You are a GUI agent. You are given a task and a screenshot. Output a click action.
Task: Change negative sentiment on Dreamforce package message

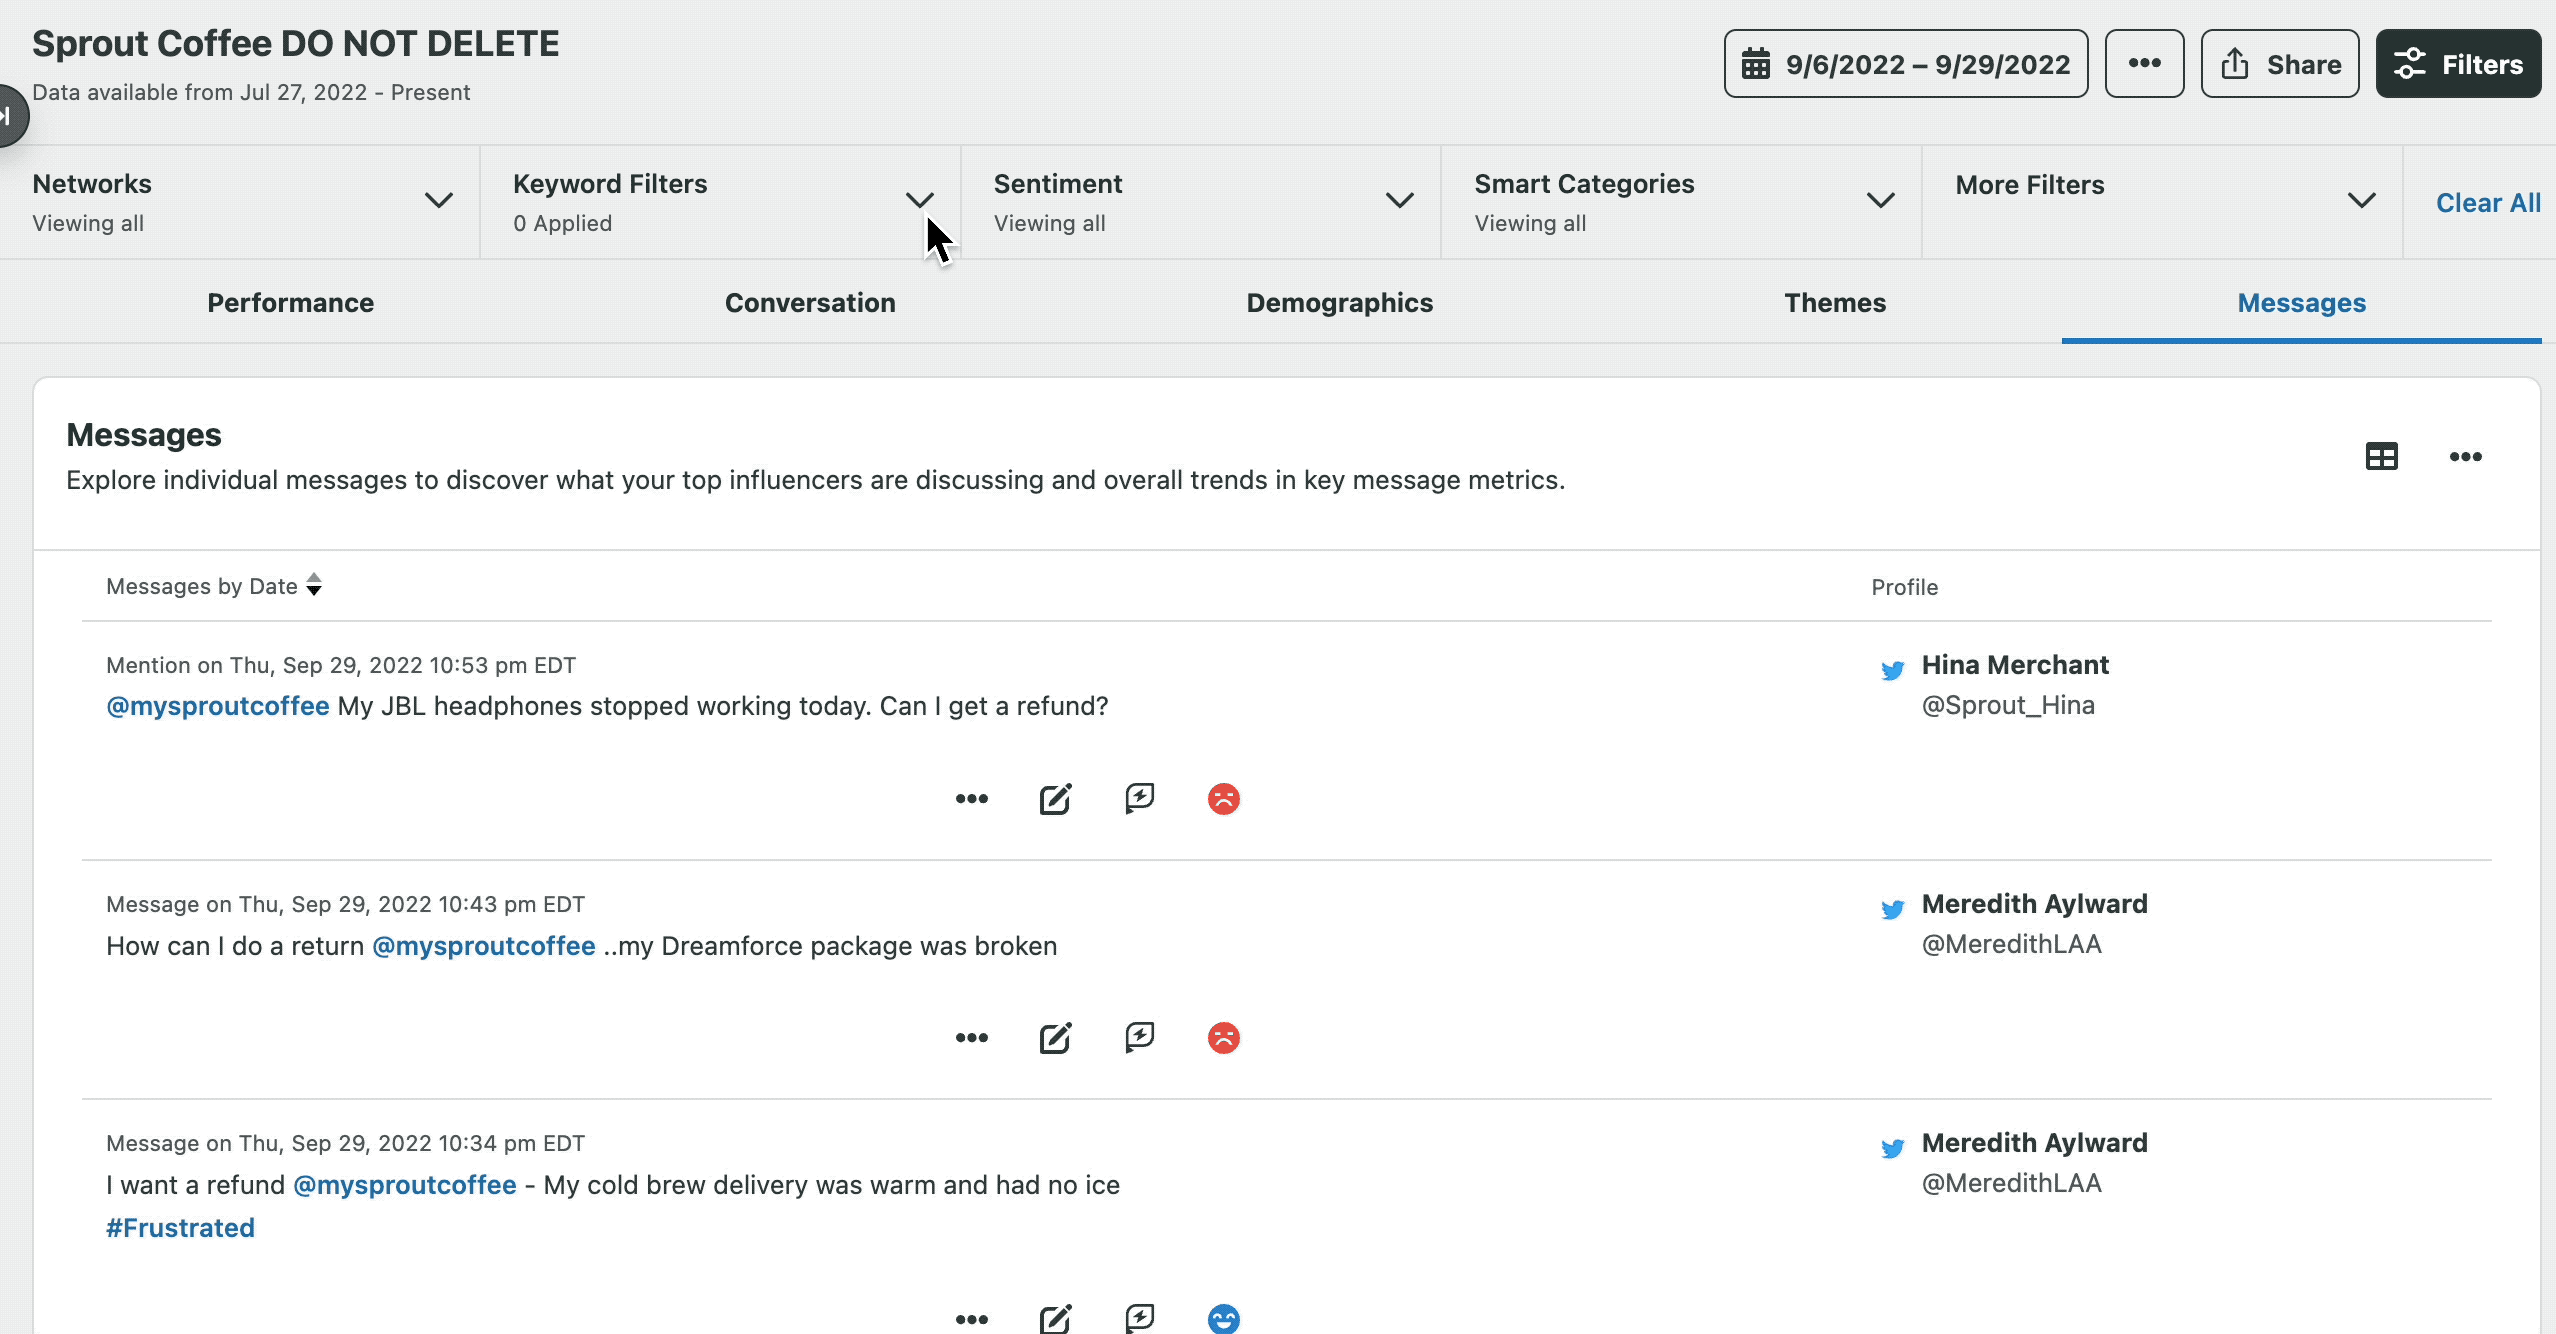1223,1037
